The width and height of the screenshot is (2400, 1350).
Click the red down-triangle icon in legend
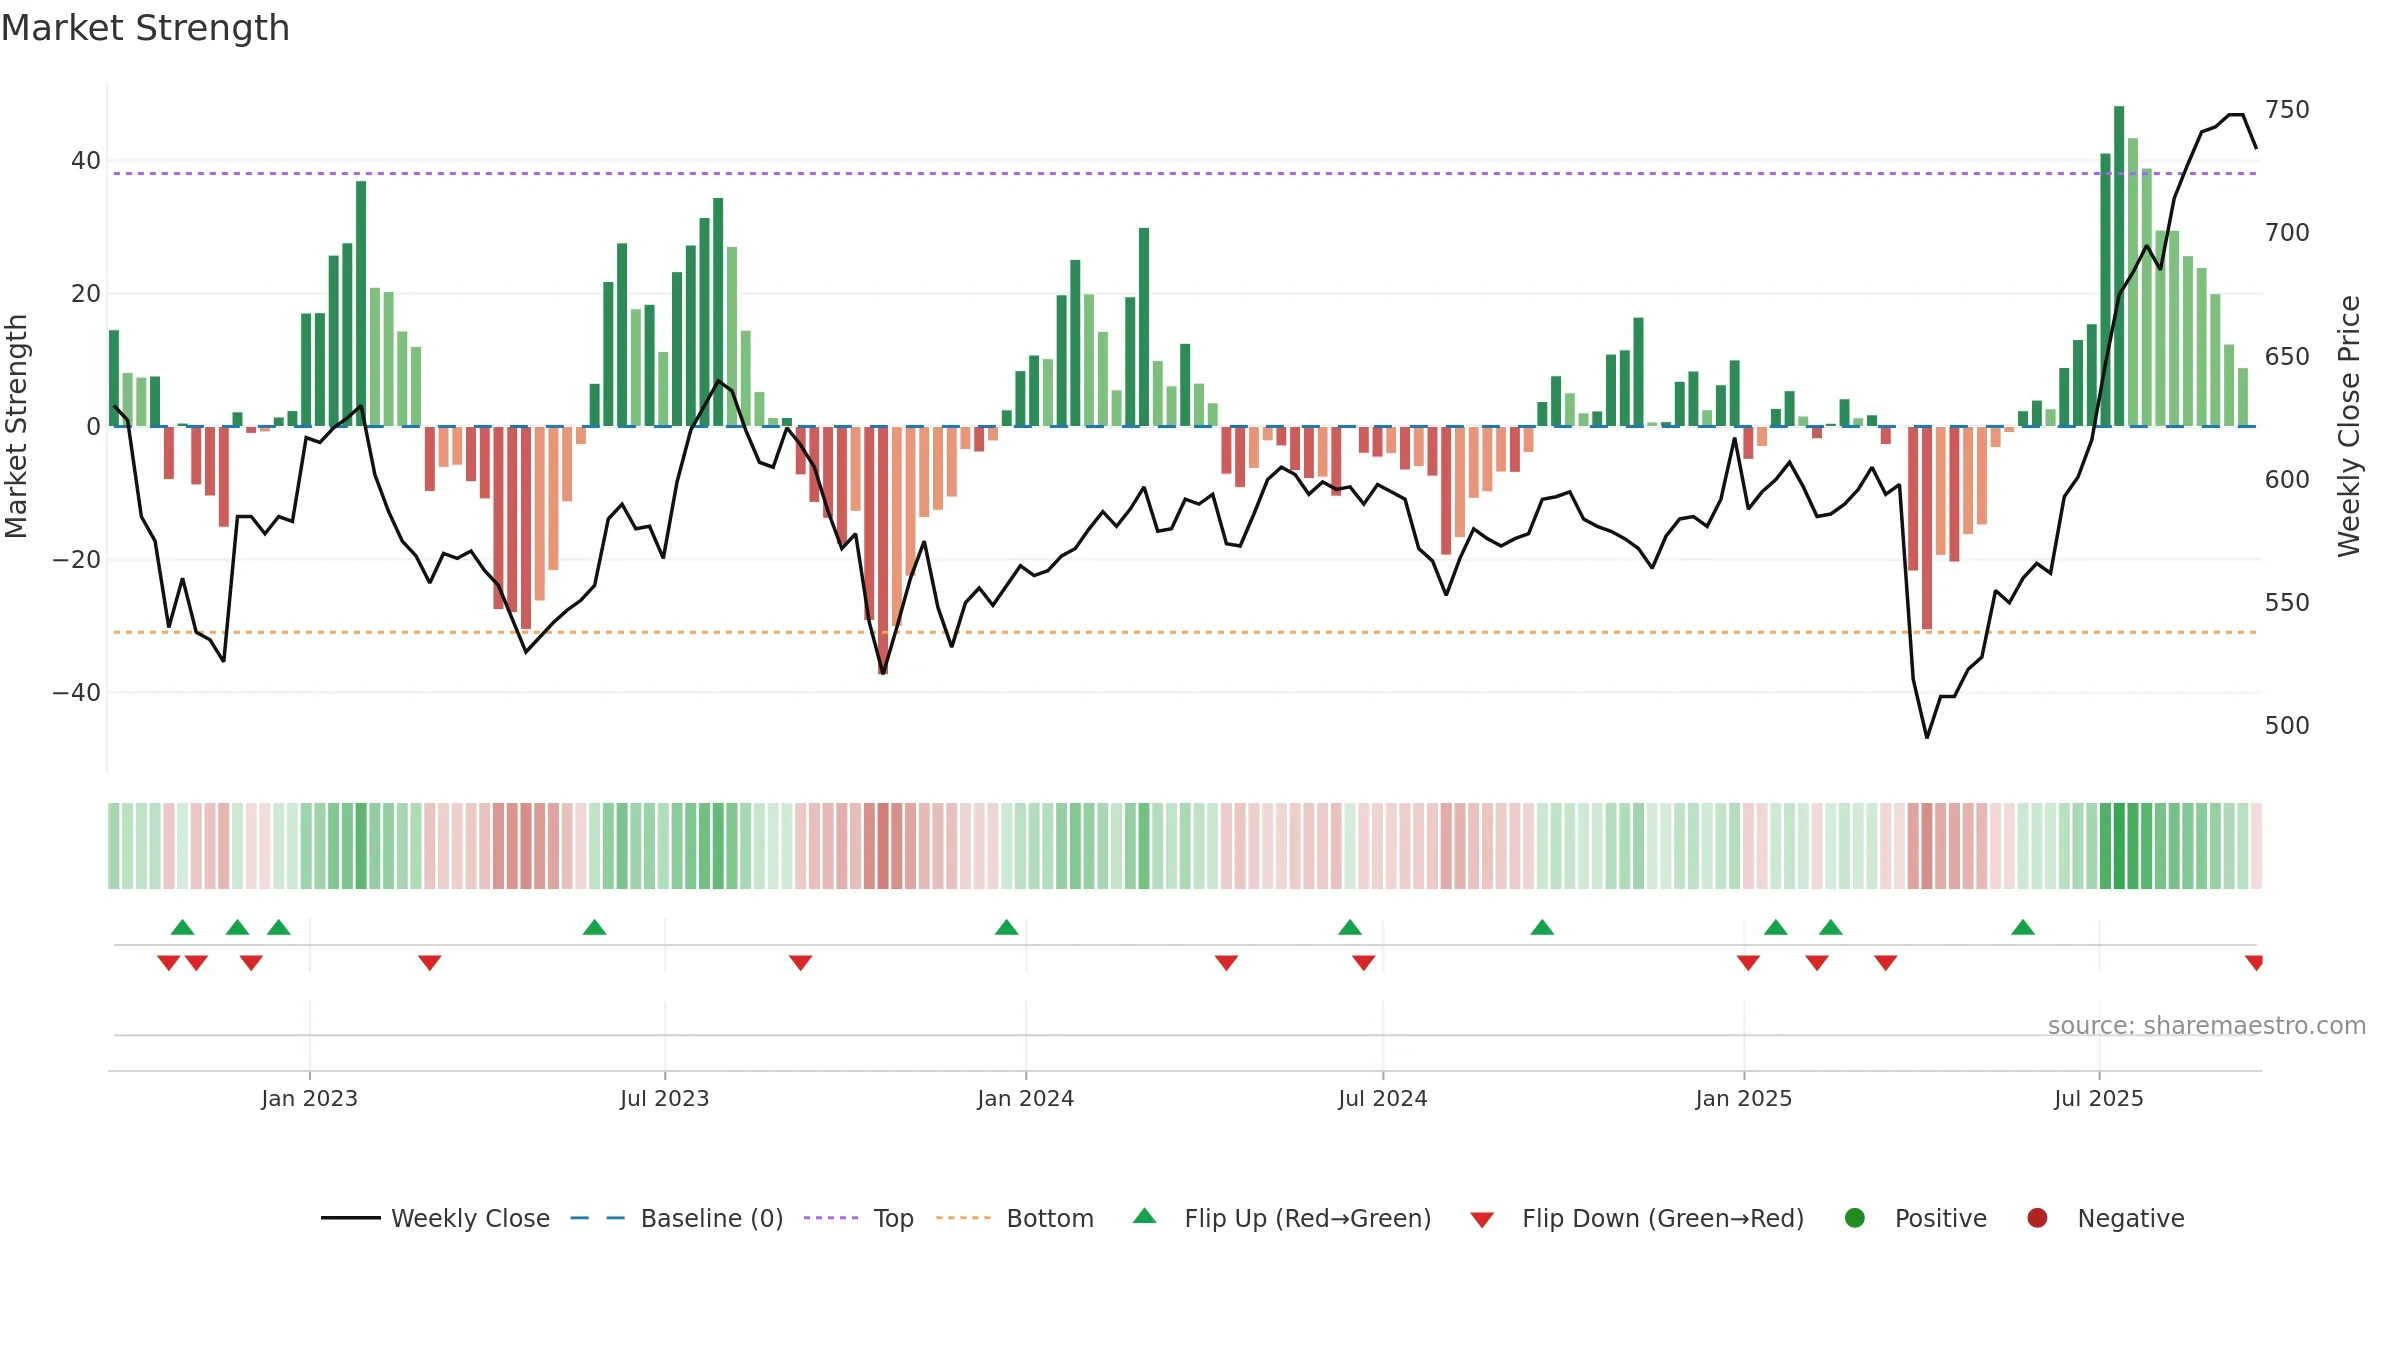[1482, 1220]
